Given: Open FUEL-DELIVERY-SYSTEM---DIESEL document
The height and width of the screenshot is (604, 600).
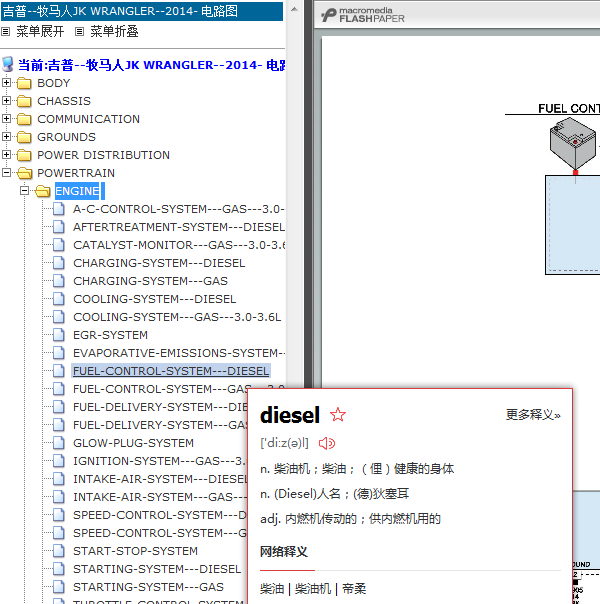Looking at the screenshot, I should [x=160, y=407].
